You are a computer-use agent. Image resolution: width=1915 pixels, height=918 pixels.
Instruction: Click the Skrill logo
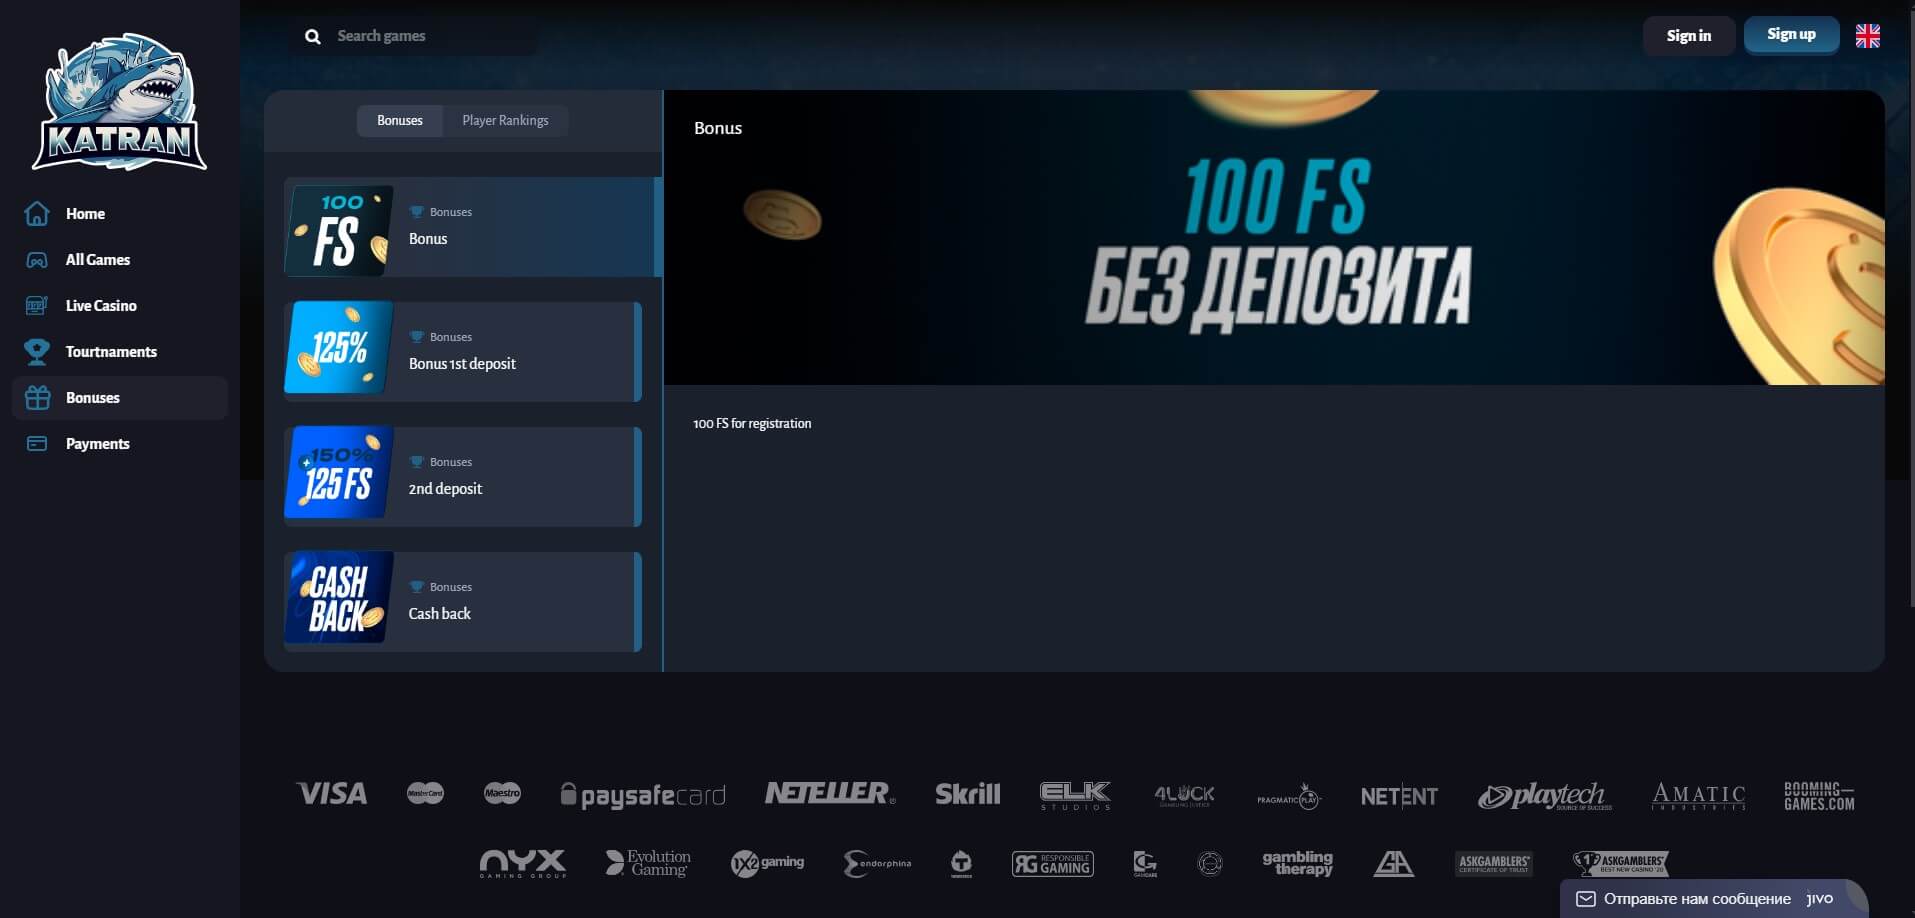tap(968, 794)
